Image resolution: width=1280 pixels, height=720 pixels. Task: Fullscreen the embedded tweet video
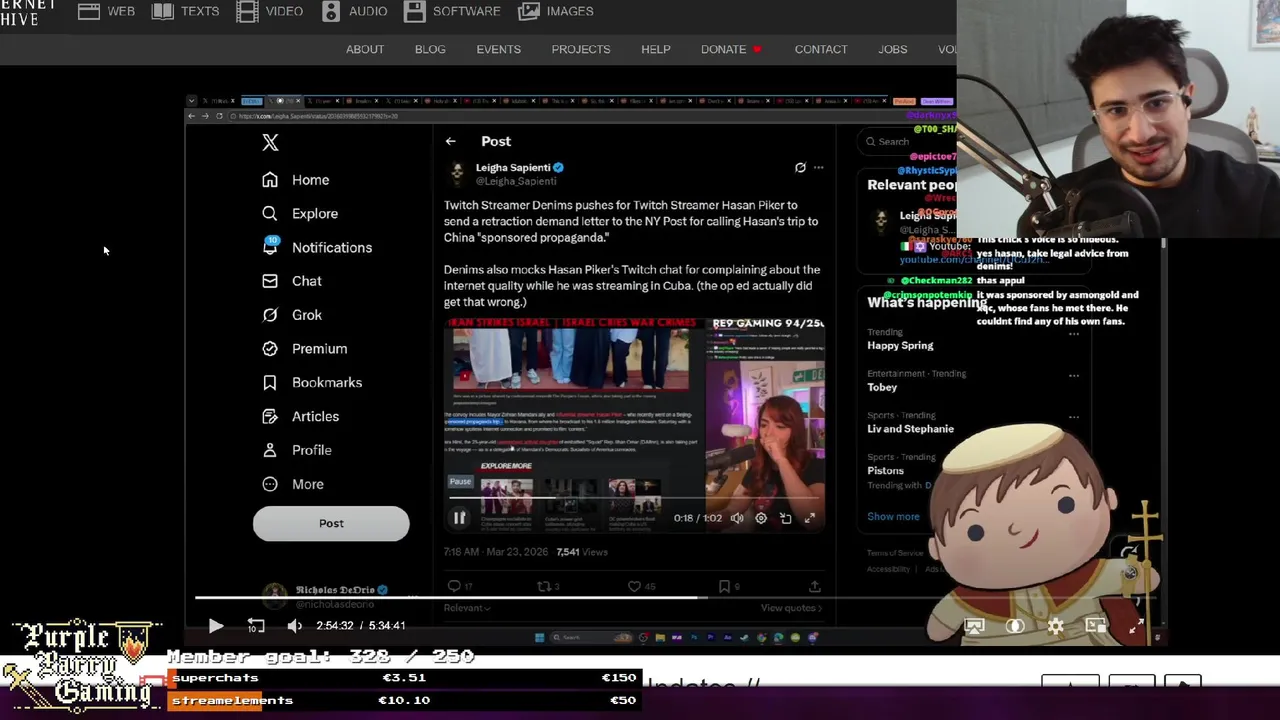810,518
